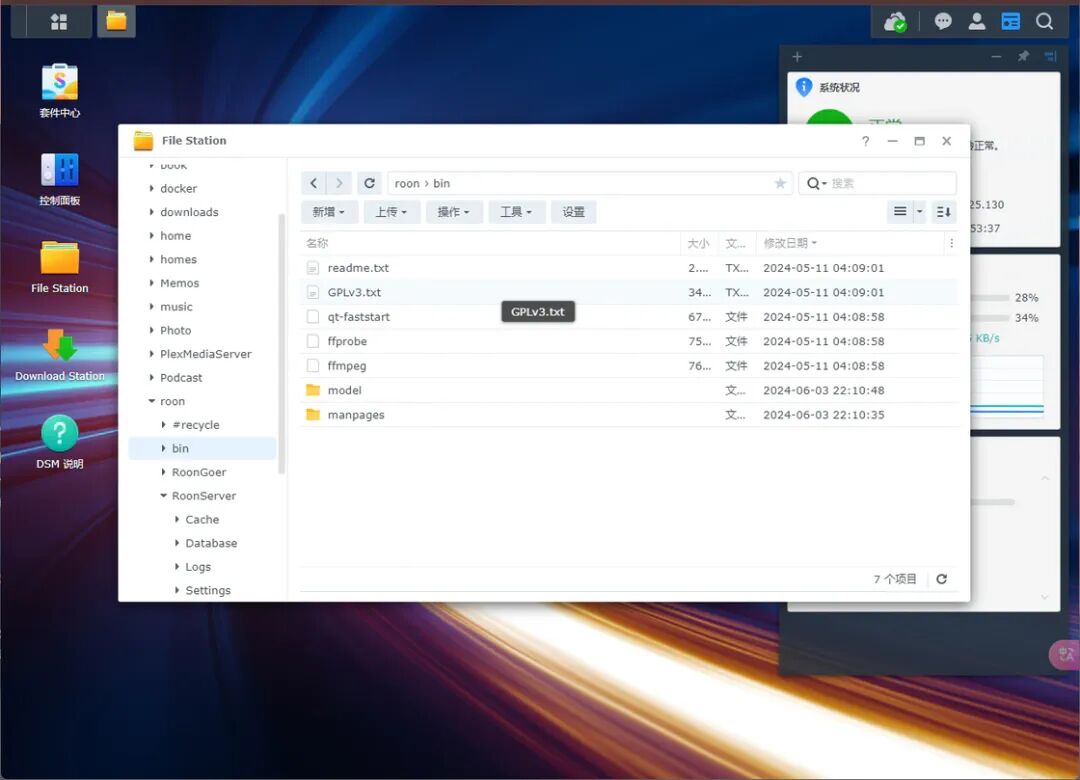Screen dimensions: 1080x780
Task: Collapse the RoonServer tree node
Action: point(163,495)
